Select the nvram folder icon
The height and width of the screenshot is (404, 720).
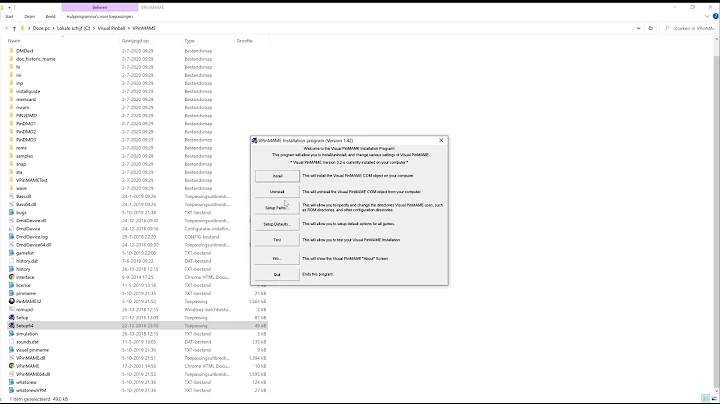11,107
